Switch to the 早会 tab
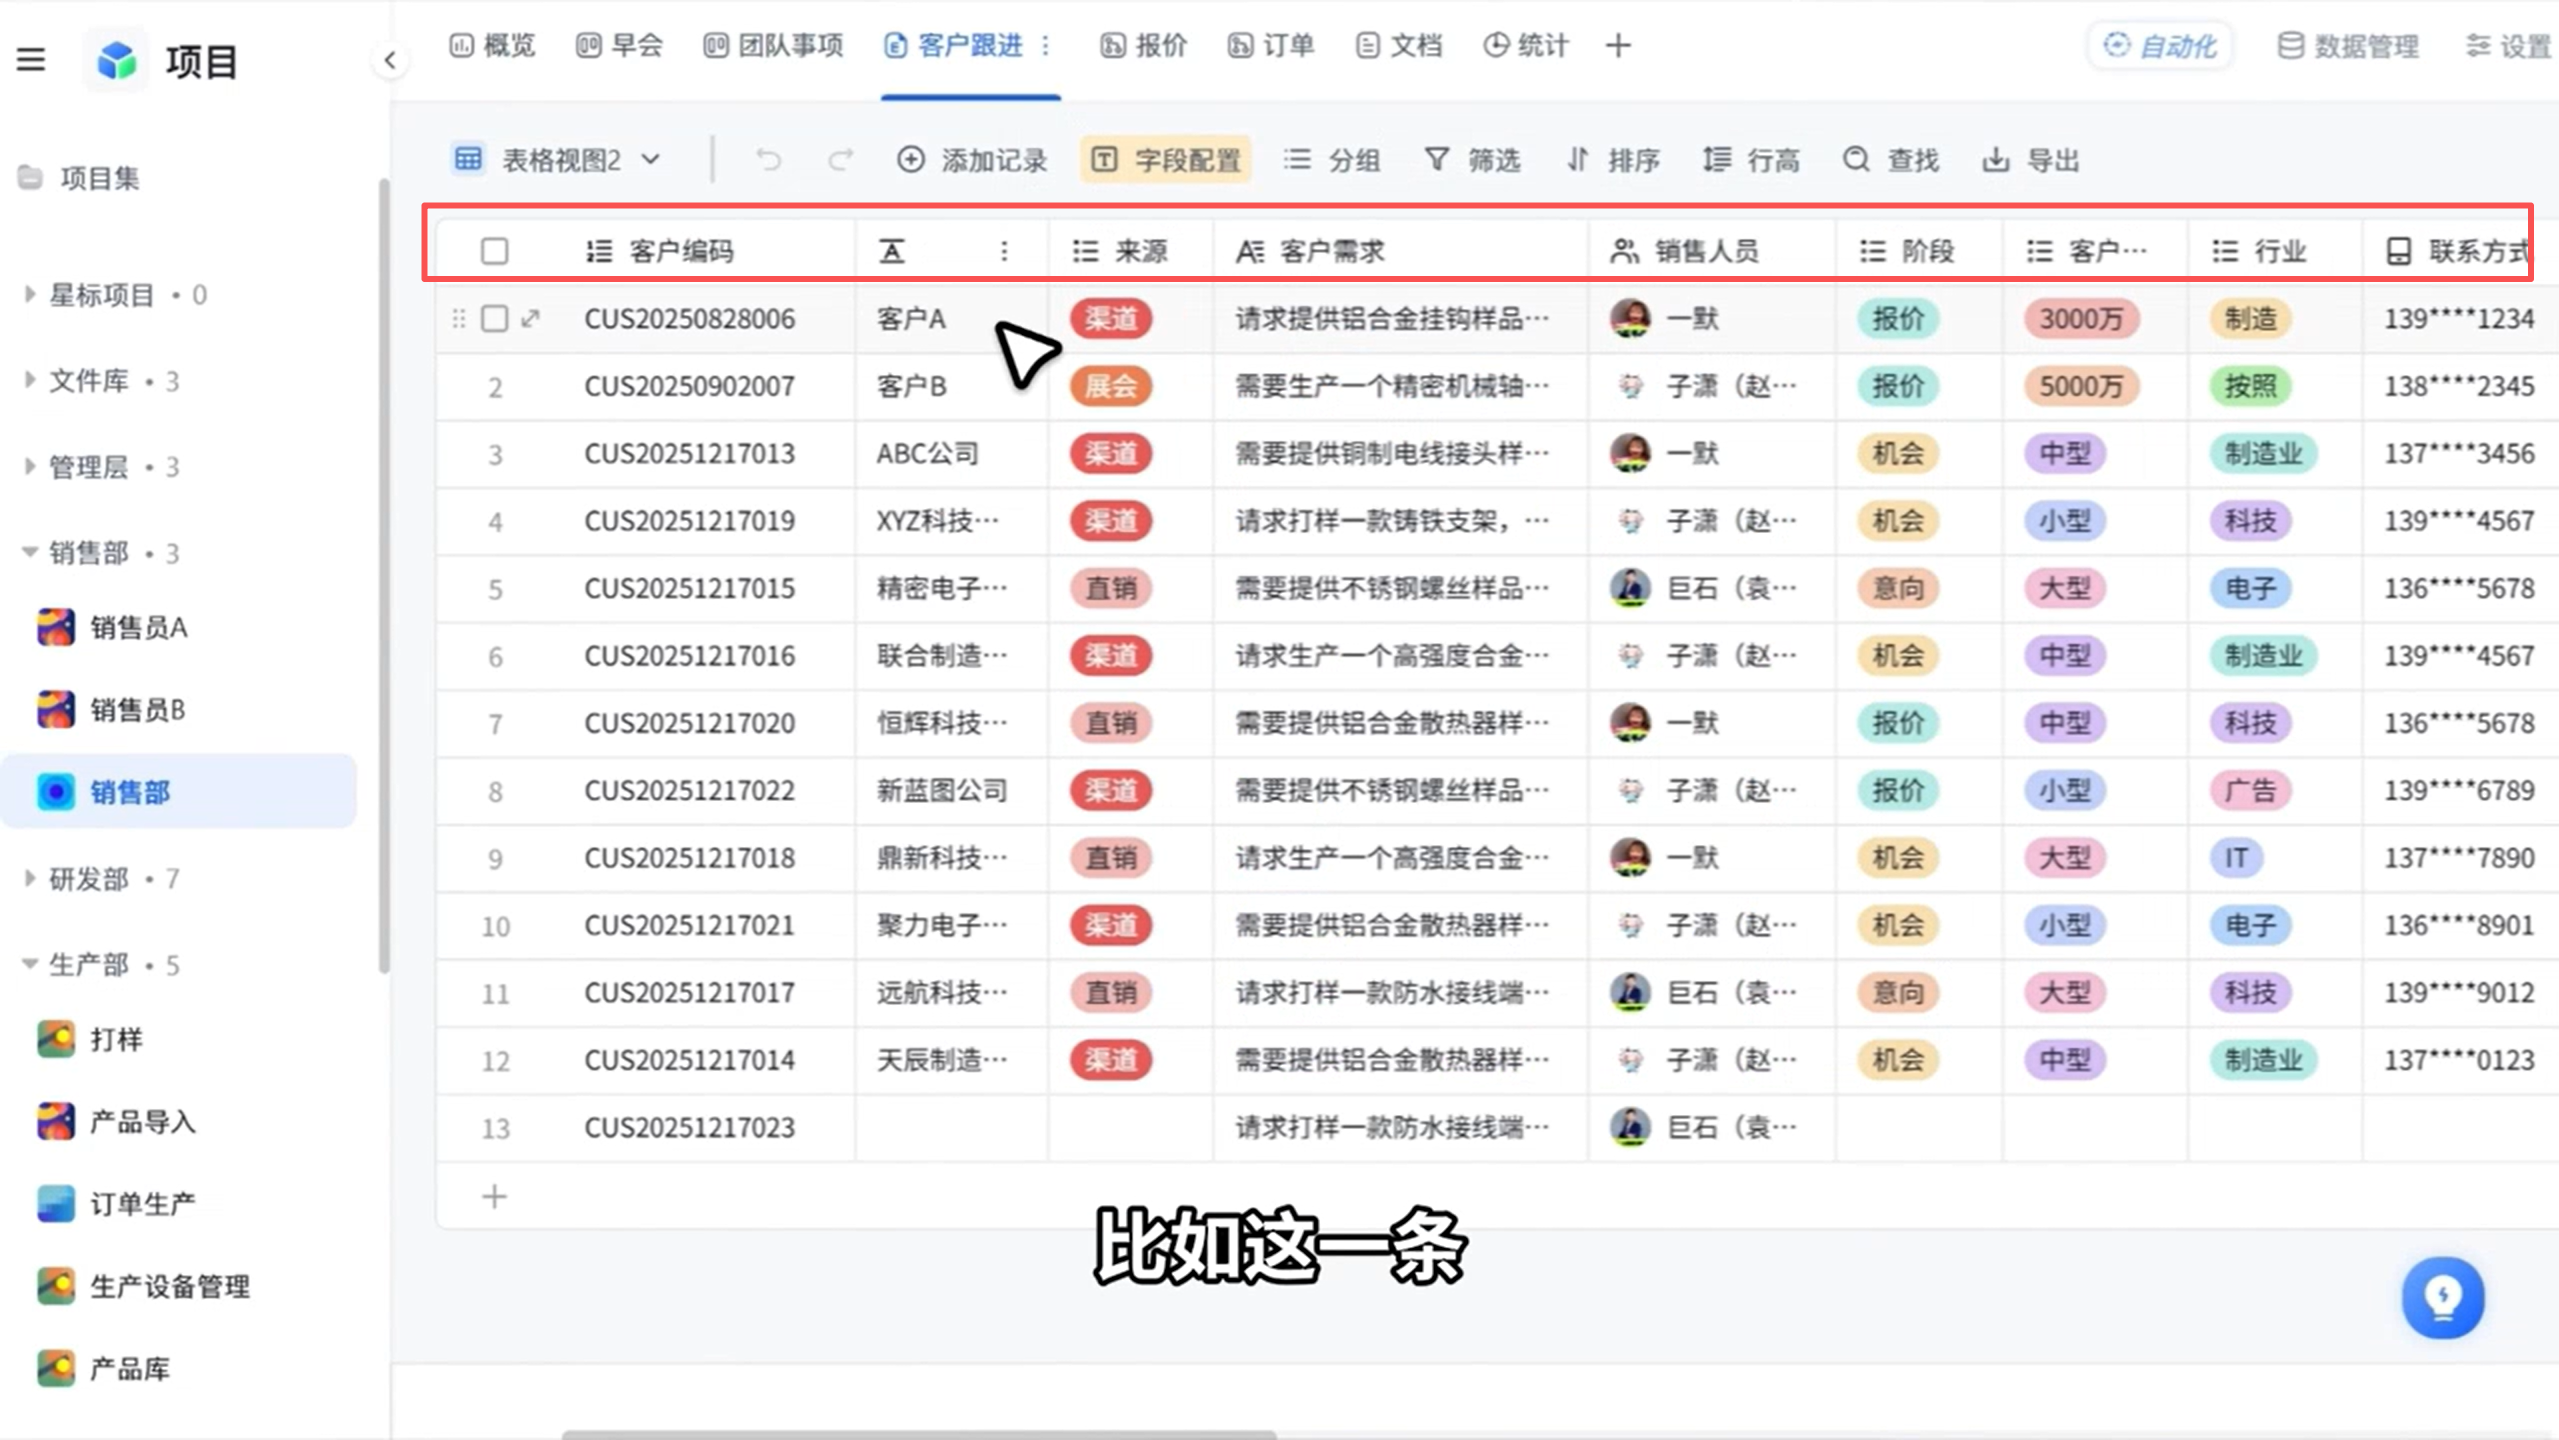Screen dimensions: 2559x1440 [619, 46]
